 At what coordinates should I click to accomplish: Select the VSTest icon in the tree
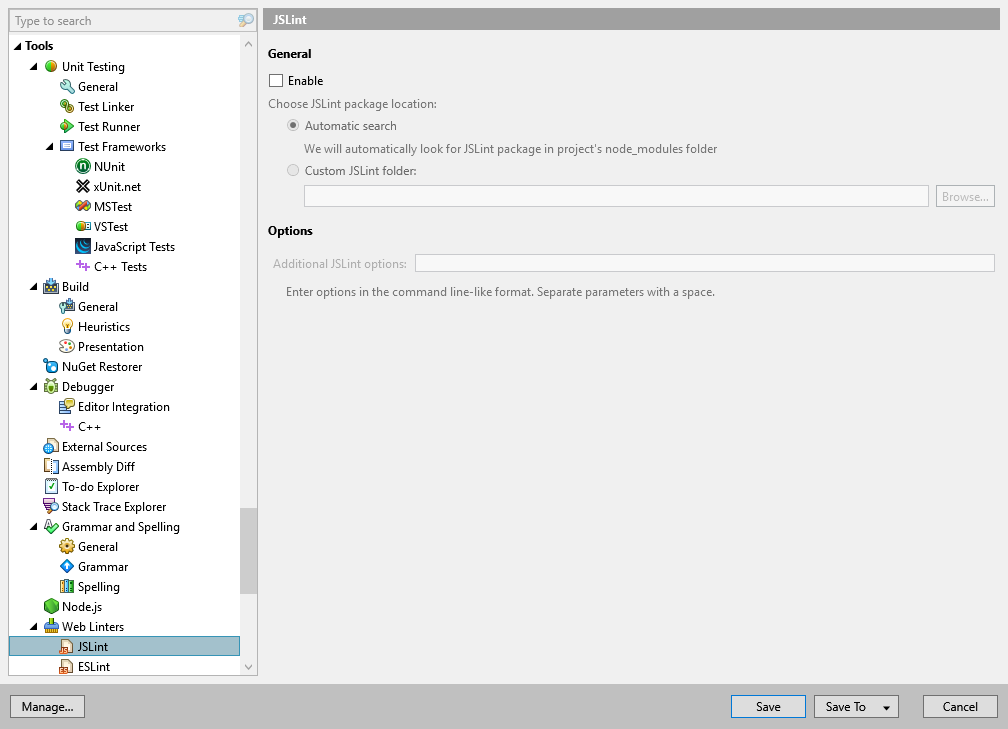coord(82,226)
